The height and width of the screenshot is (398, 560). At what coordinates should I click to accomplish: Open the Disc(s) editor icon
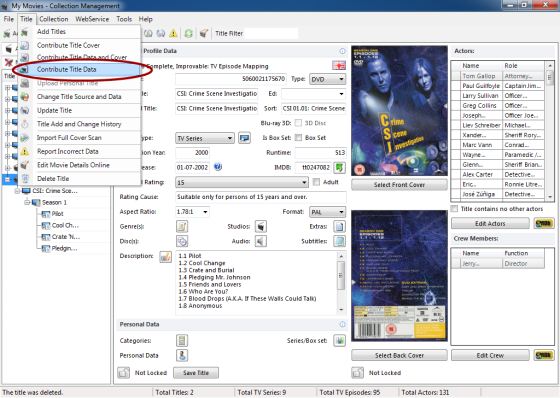182,241
